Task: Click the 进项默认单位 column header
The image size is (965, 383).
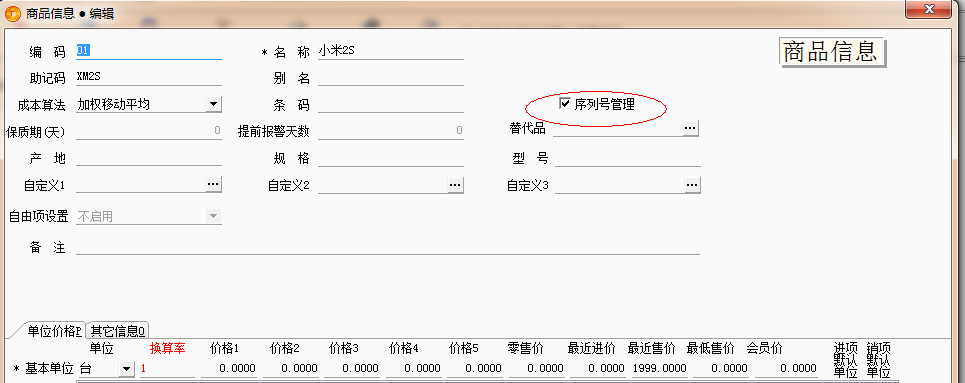Action: (845, 360)
